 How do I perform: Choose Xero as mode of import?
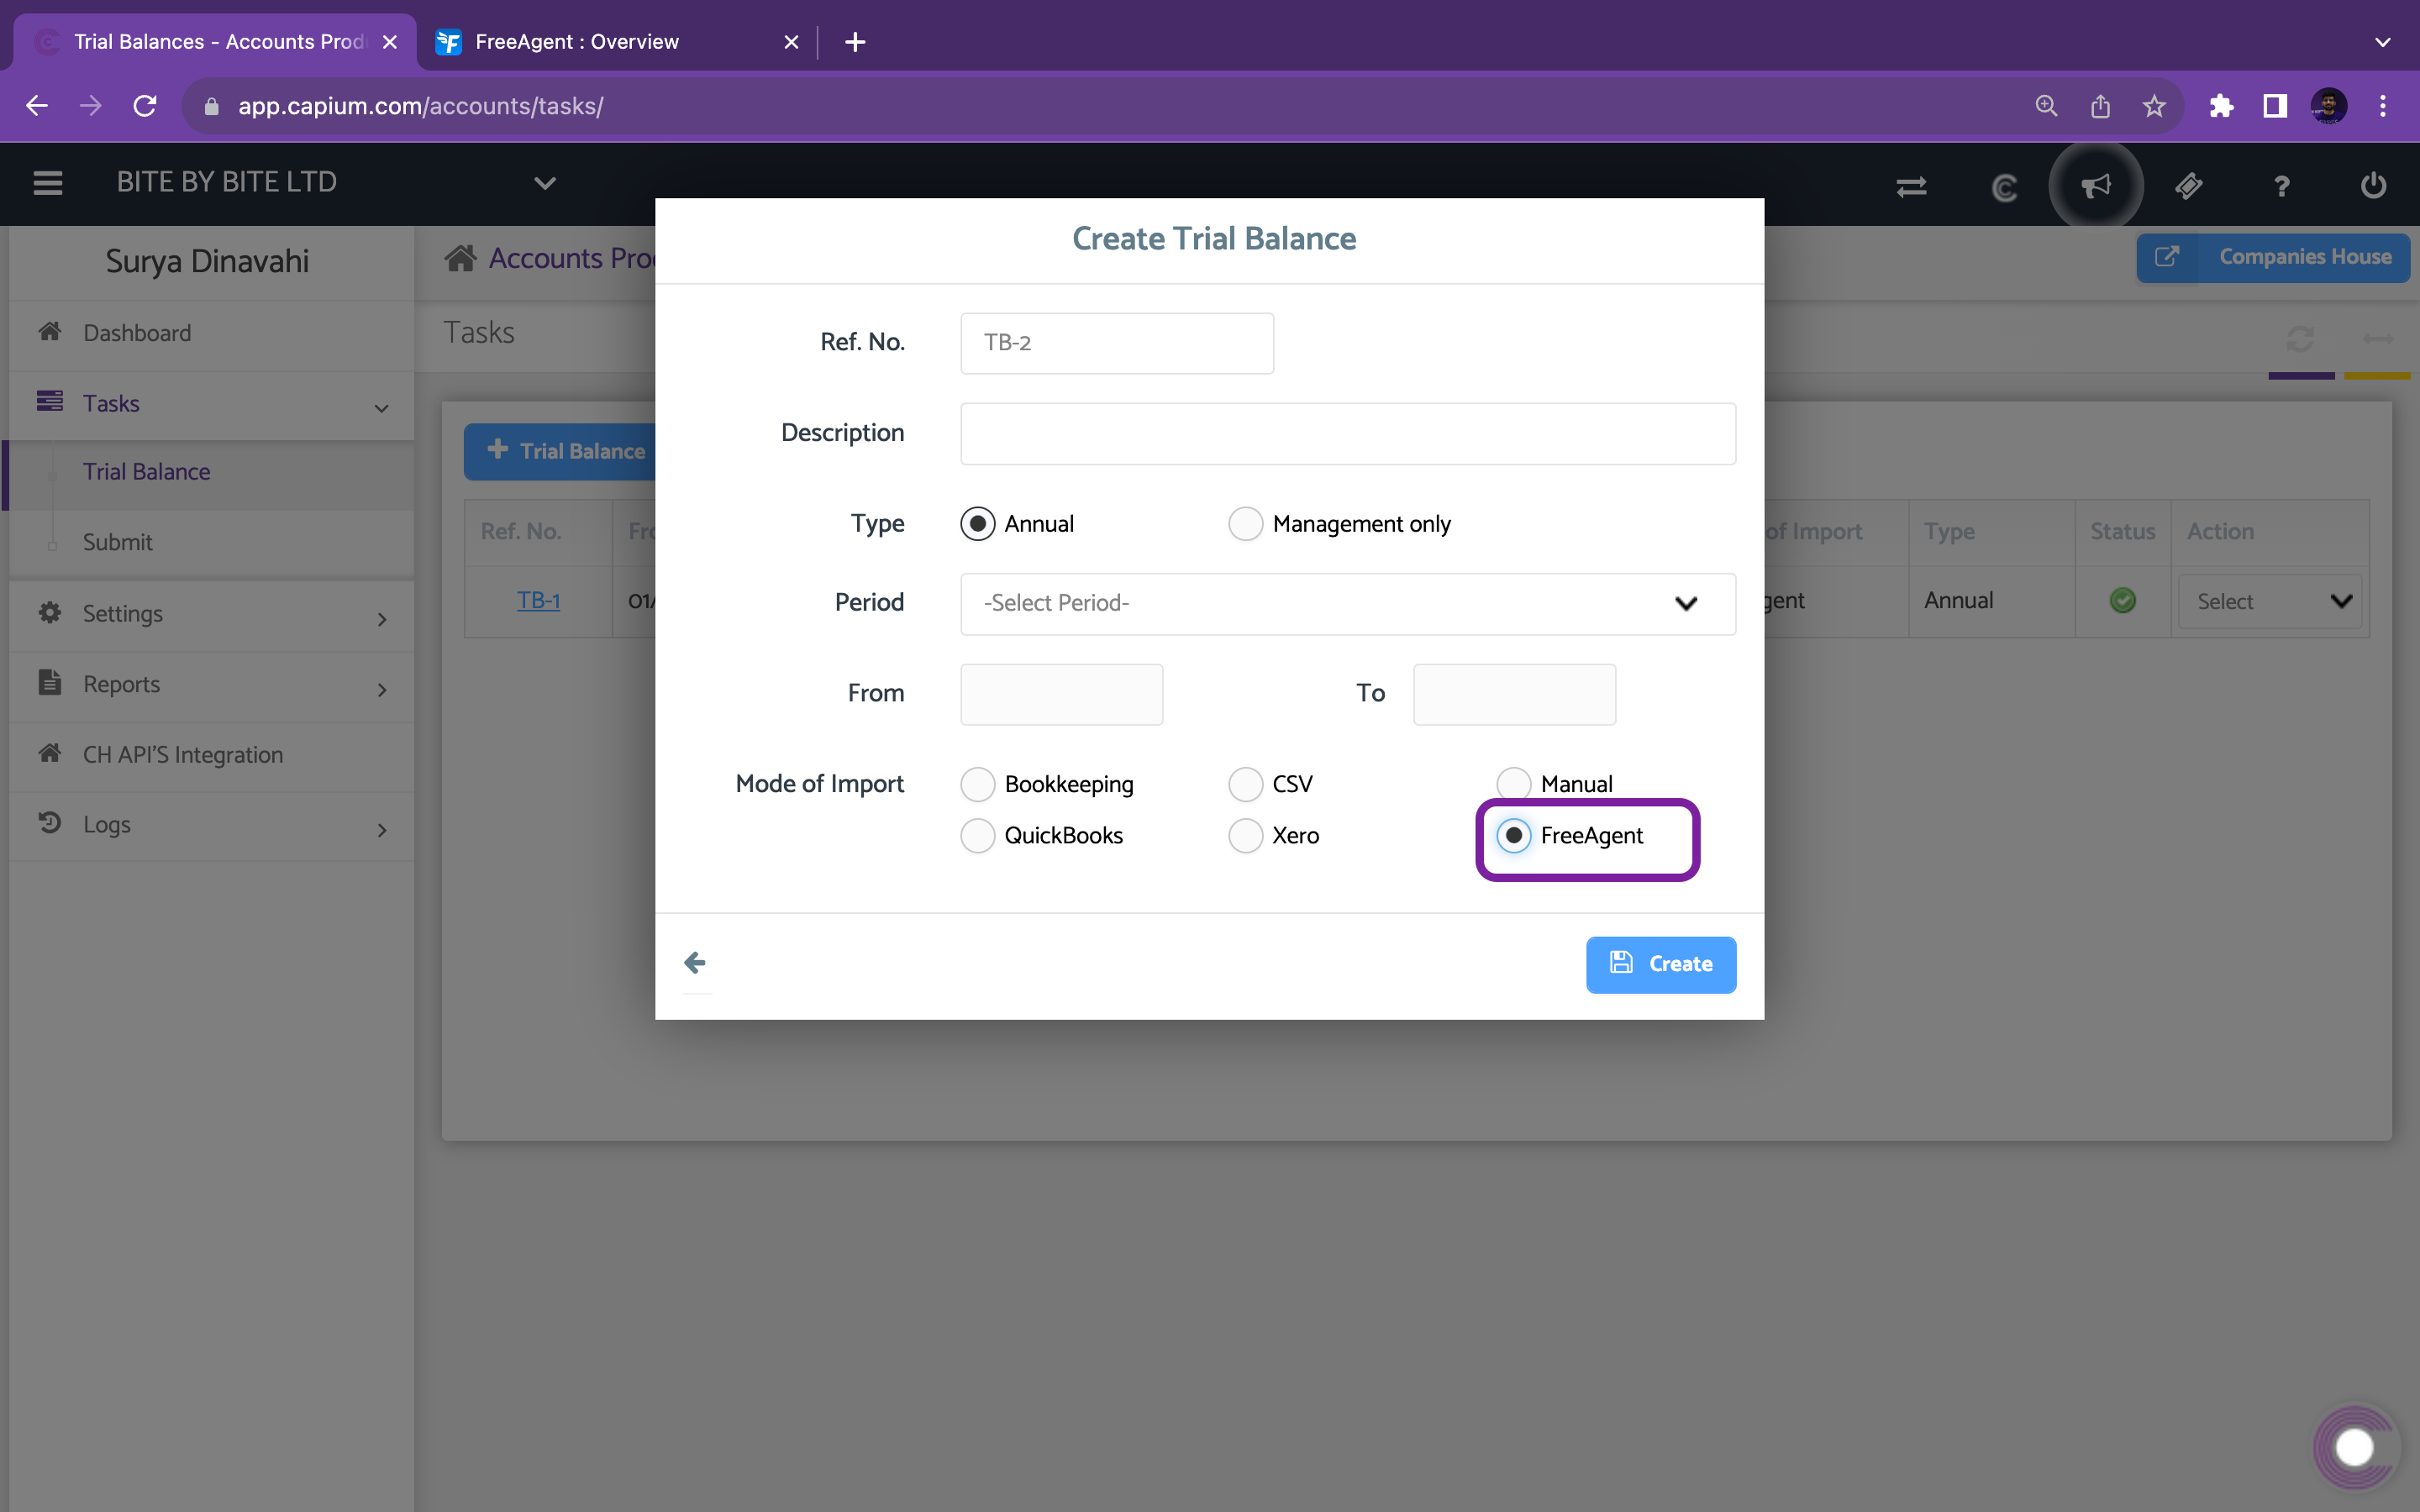tap(1245, 836)
